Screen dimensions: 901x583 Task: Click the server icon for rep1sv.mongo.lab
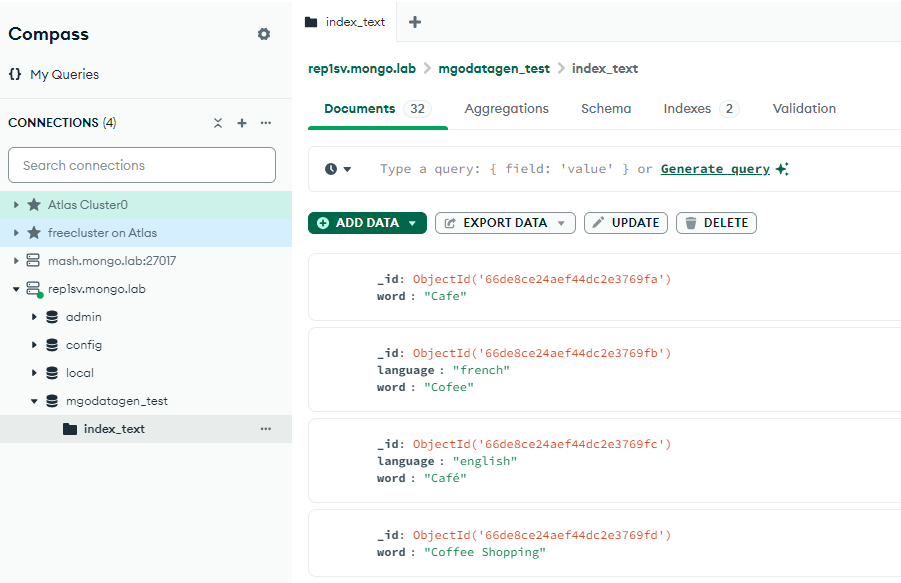pos(34,289)
